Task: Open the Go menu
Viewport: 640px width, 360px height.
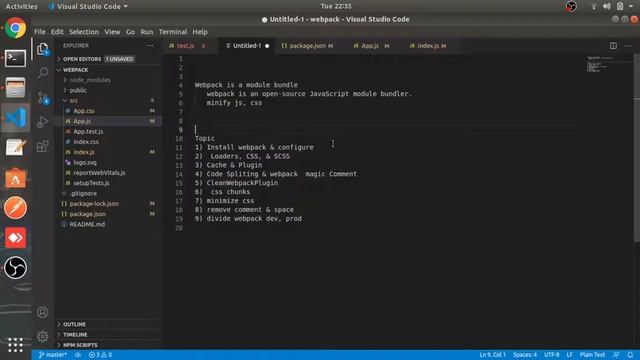Action: 130,32
